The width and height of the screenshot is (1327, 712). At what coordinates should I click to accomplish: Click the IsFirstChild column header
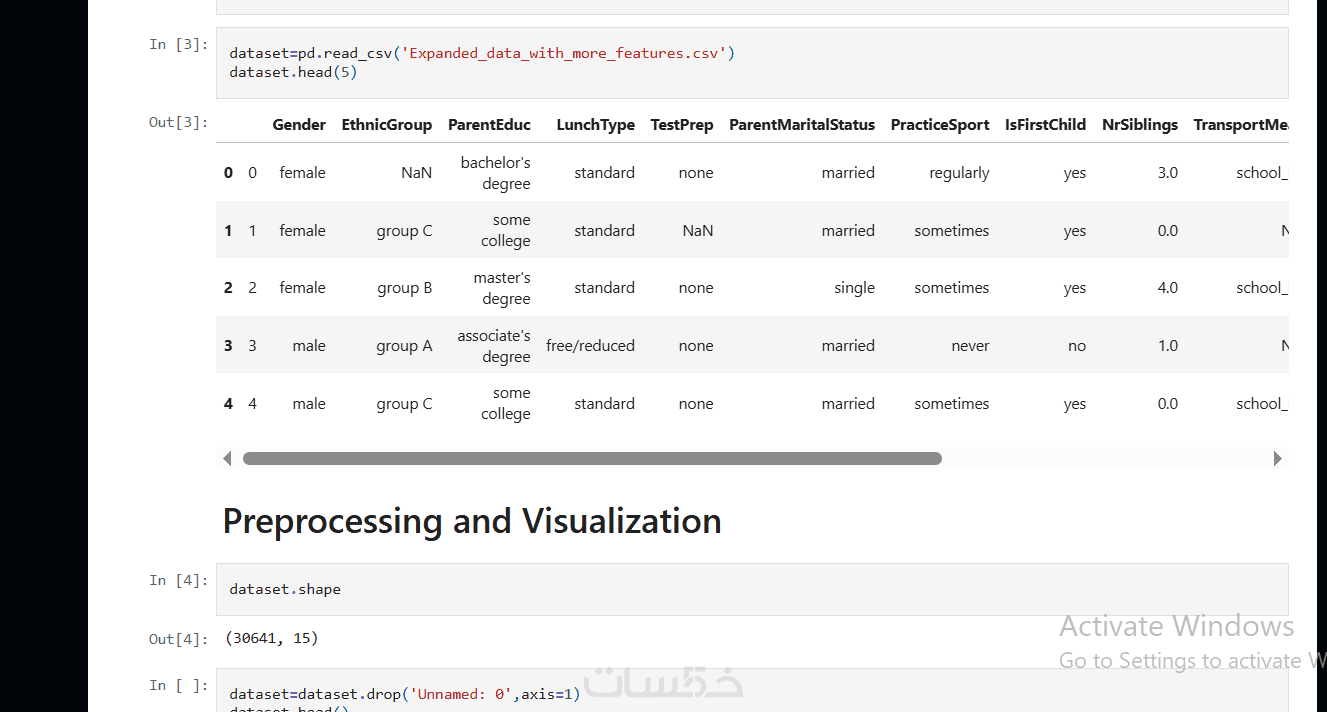(x=1045, y=125)
